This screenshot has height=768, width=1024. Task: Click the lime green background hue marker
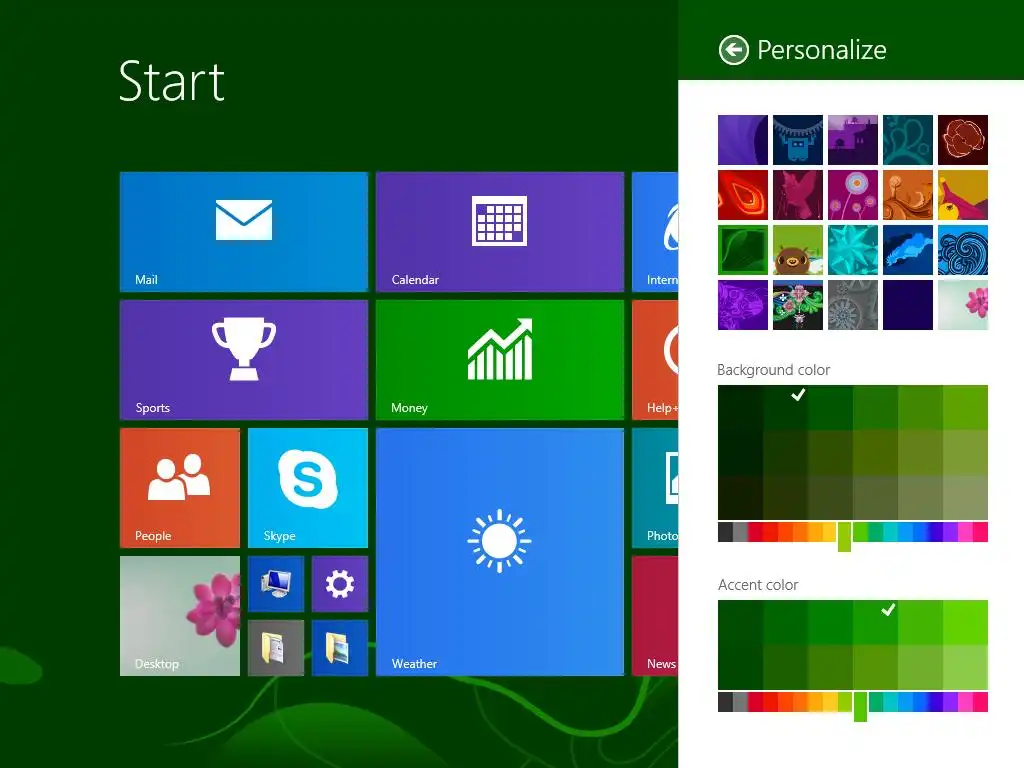point(844,536)
